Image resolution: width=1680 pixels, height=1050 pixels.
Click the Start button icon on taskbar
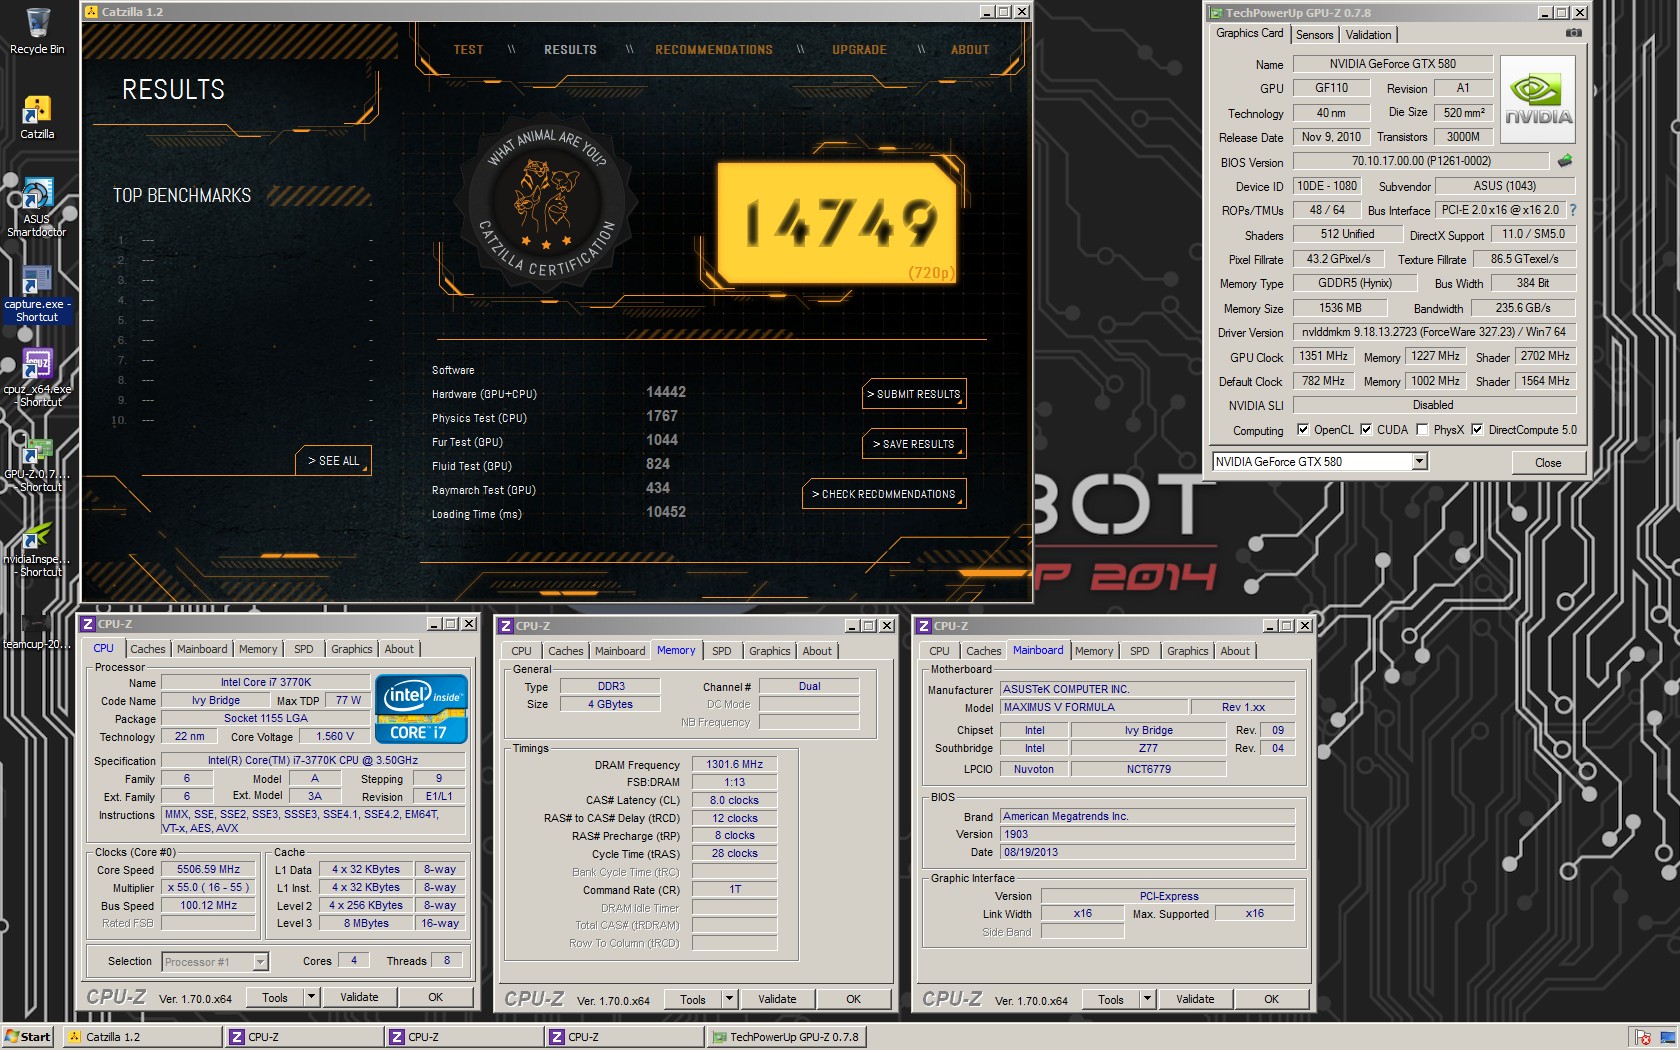(28, 1037)
